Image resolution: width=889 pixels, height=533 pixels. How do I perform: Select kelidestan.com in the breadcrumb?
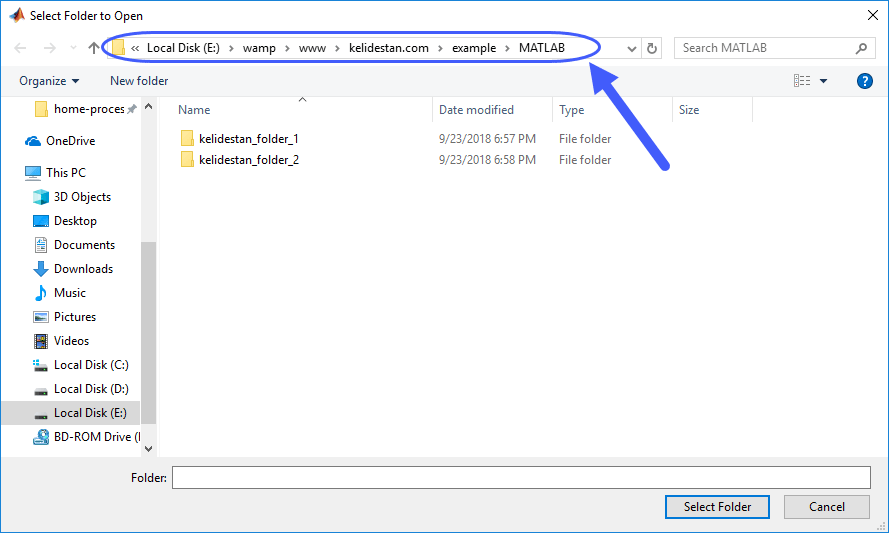[388, 48]
